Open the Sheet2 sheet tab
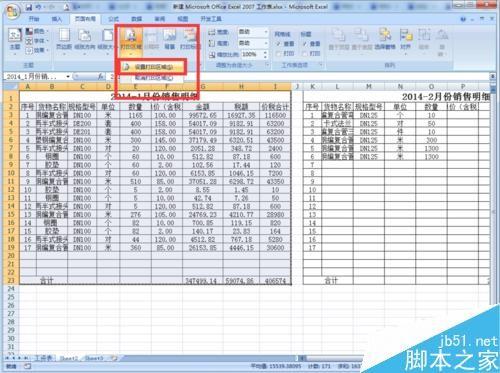Screen dimensions: 500x373 point(68,358)
